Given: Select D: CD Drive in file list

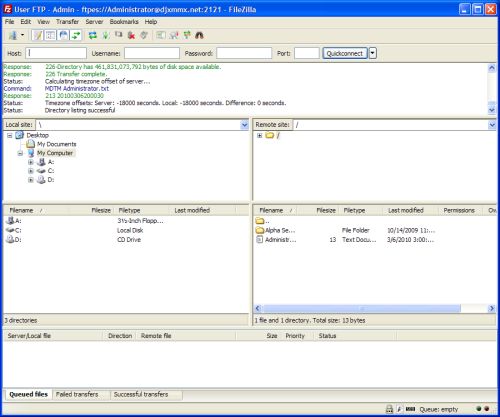Looking at the screenshot, I should (x=14, y=240).
